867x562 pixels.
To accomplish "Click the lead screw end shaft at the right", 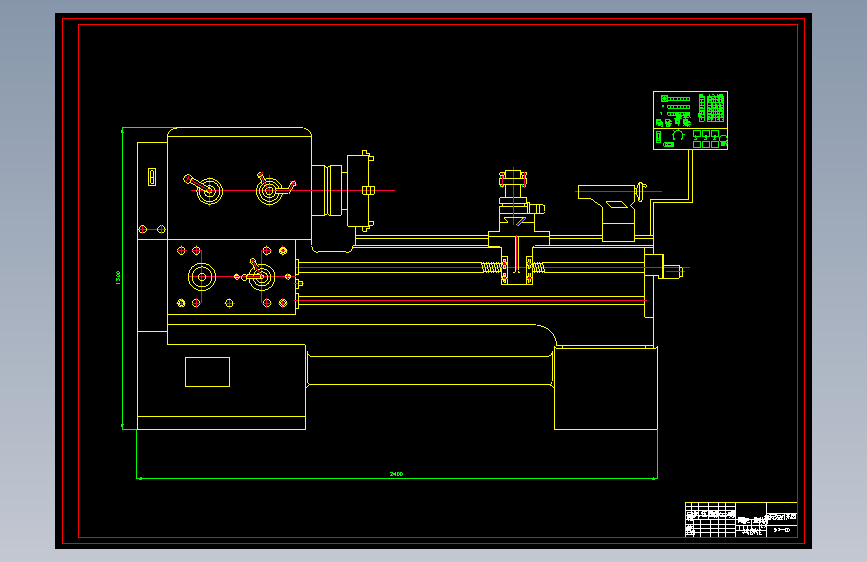I will [672, 271].
